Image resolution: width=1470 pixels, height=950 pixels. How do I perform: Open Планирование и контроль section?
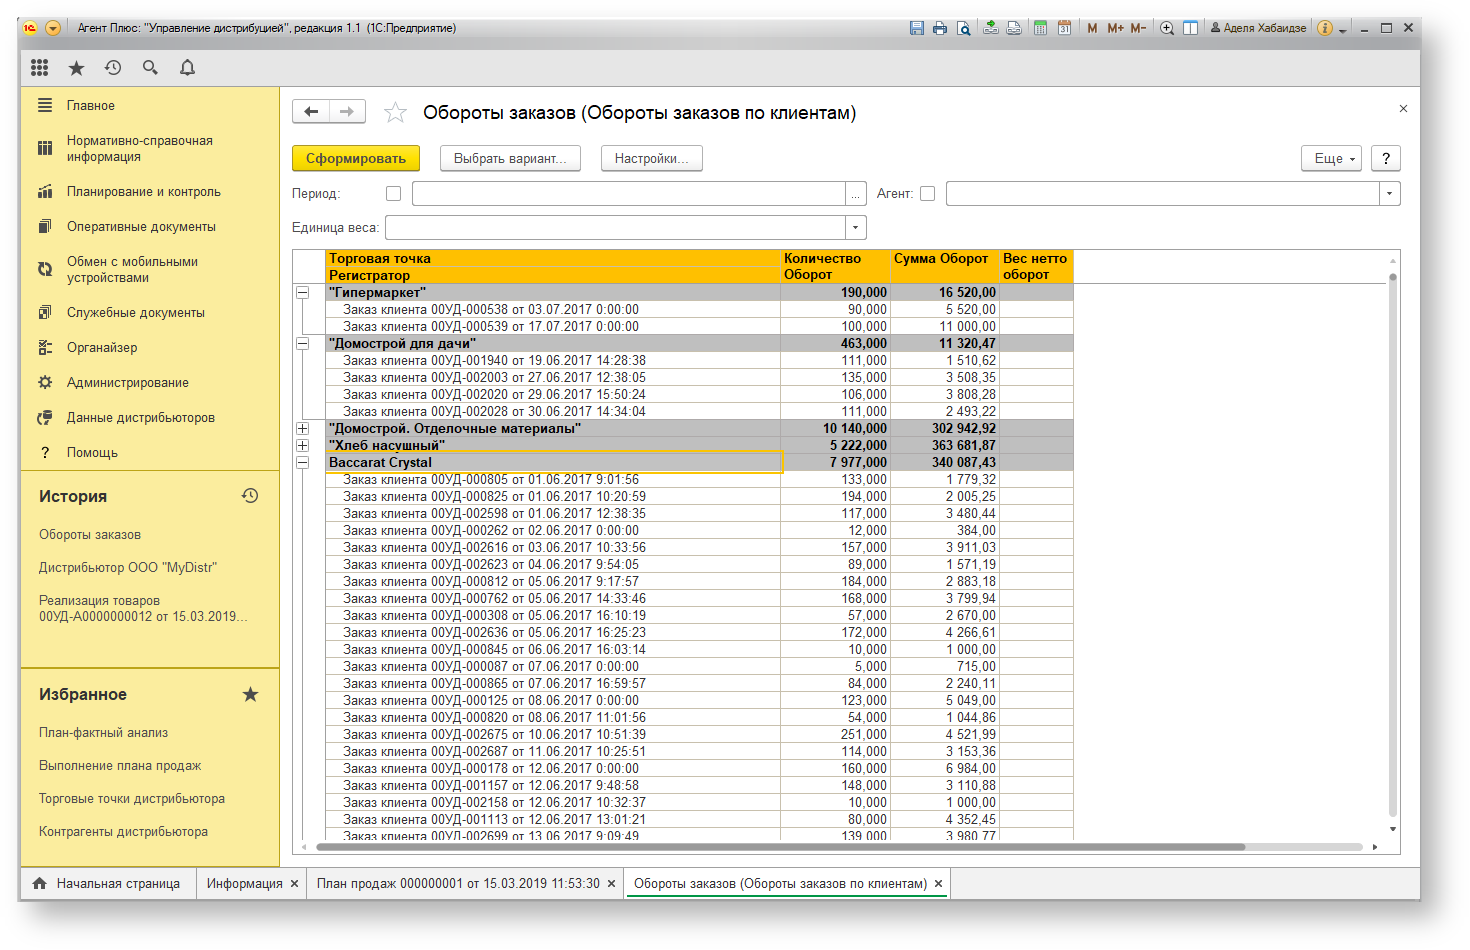tap(143, 191)
